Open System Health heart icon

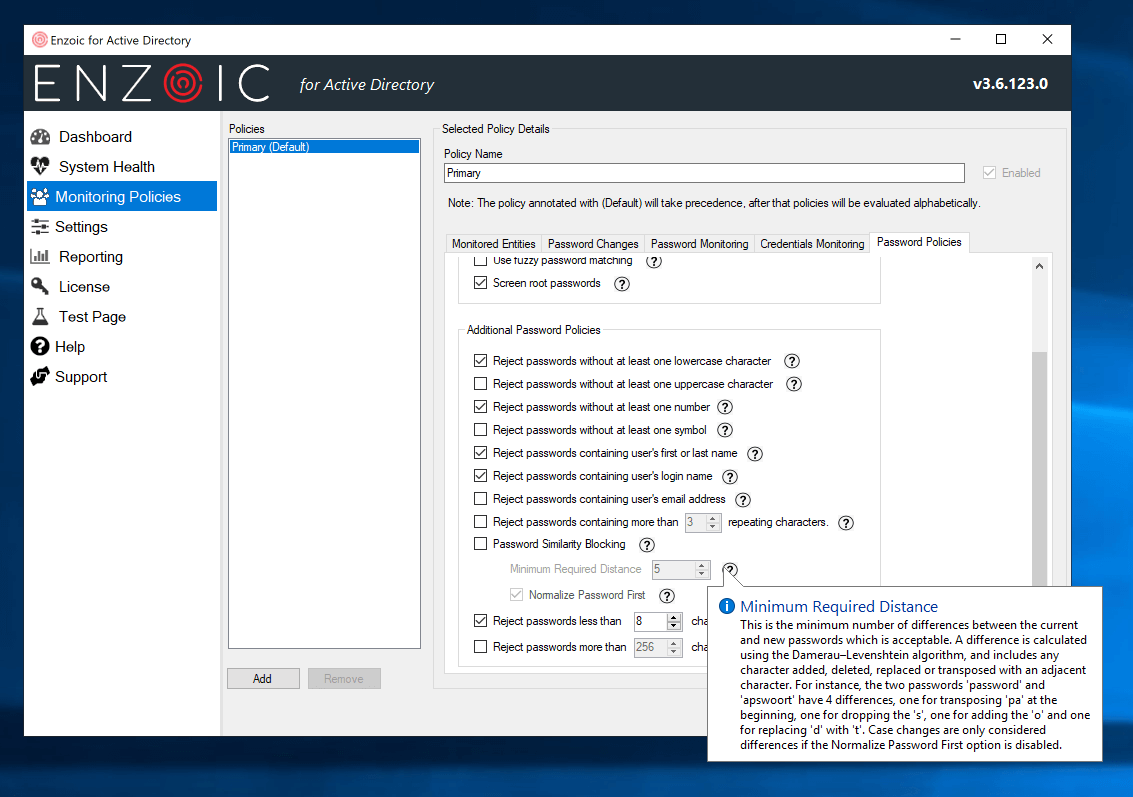[x=40, y=167]
